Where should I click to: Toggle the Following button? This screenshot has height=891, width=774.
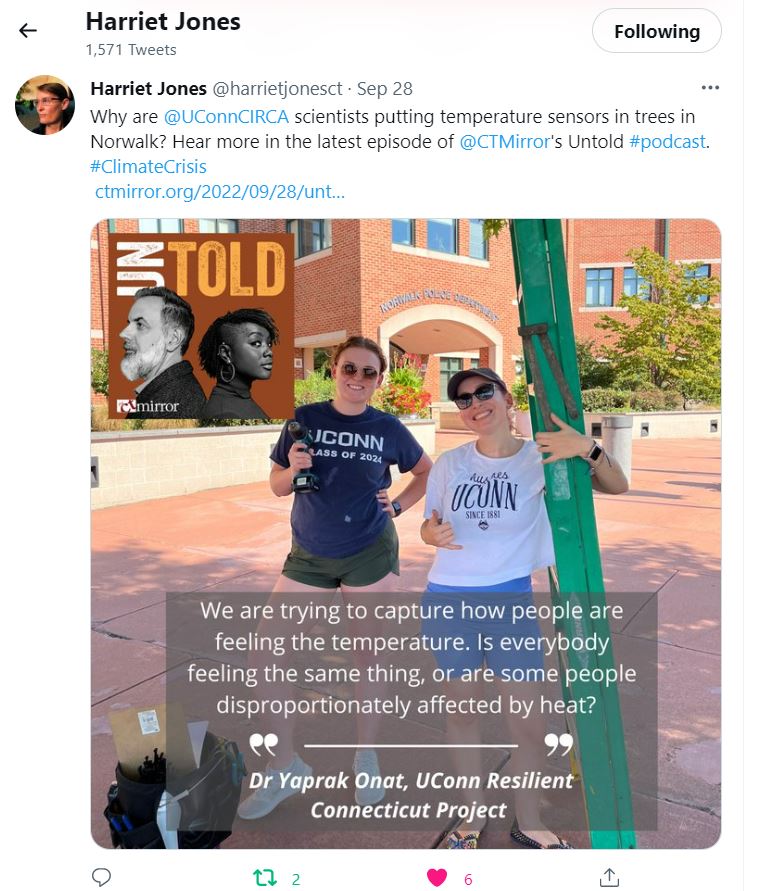(656, 31)
